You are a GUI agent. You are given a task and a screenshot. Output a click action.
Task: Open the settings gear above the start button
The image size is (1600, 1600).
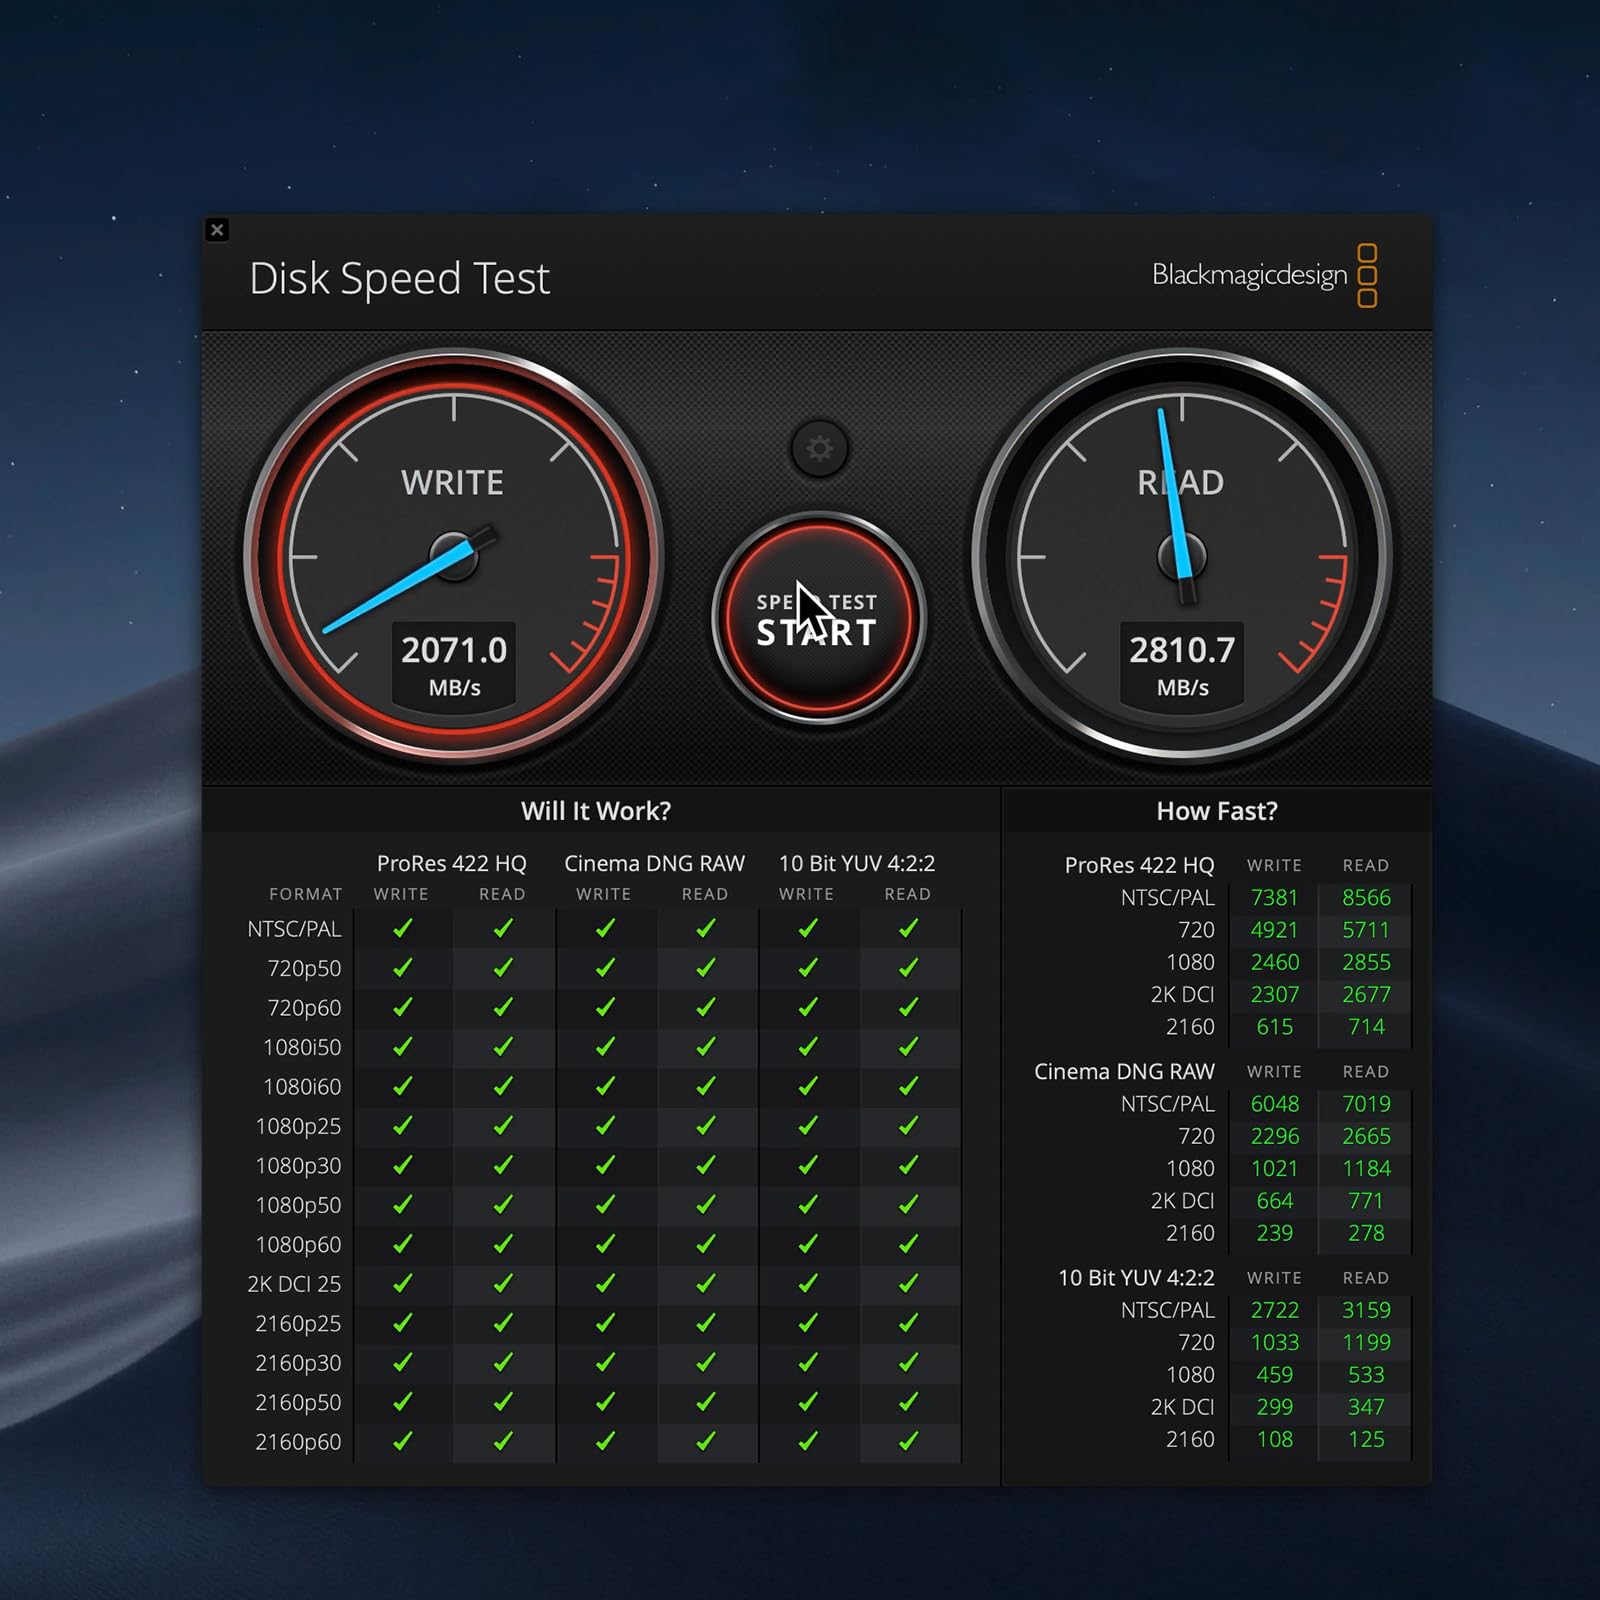[819, 448]
